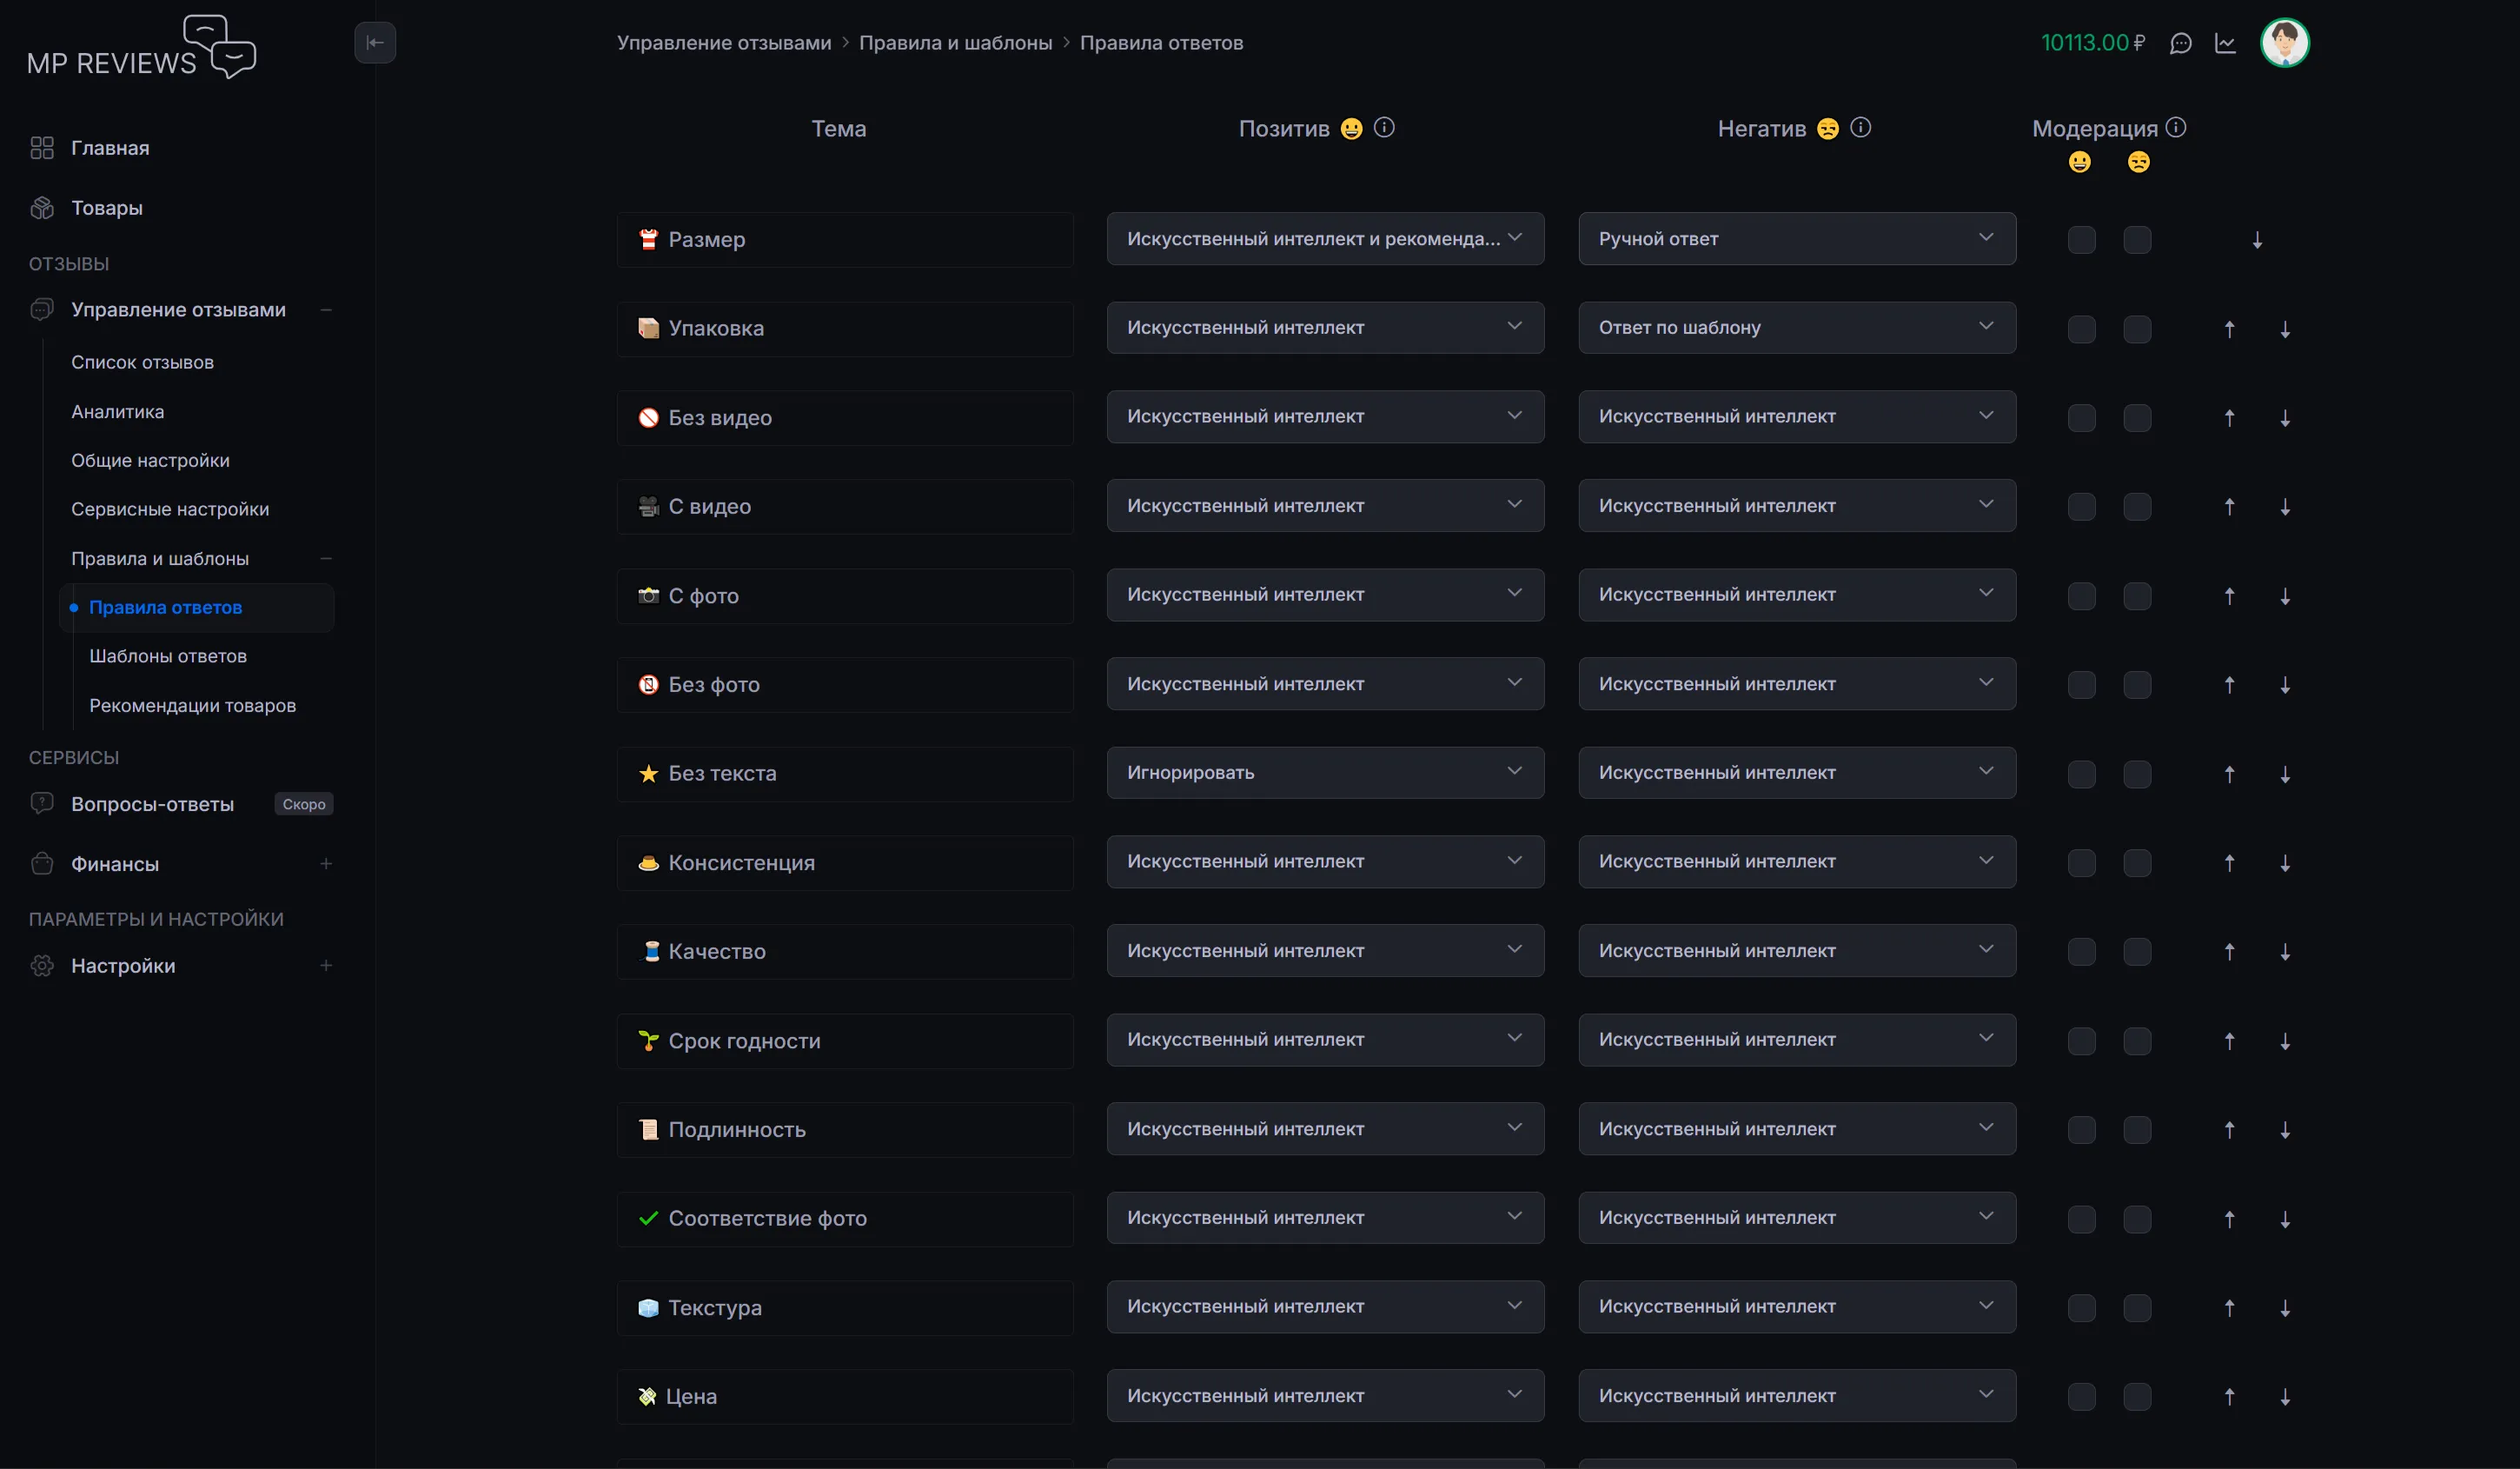
Task: Open the Позитив dropdown for Без текста
Action: tap(1324, 773)
